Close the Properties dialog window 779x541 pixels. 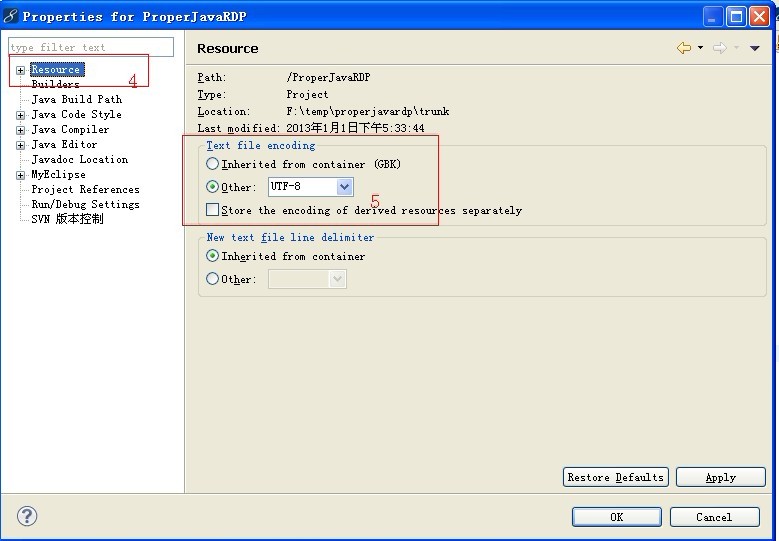(x=760, y=16)
